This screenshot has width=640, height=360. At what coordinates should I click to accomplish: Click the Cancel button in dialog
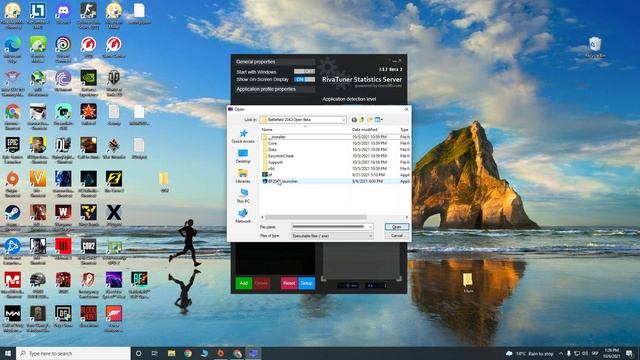click(x=396, y=236)
